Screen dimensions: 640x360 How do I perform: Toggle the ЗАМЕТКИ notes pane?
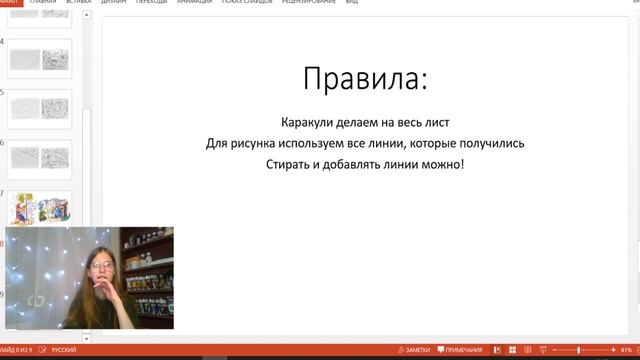coord(414,350)
